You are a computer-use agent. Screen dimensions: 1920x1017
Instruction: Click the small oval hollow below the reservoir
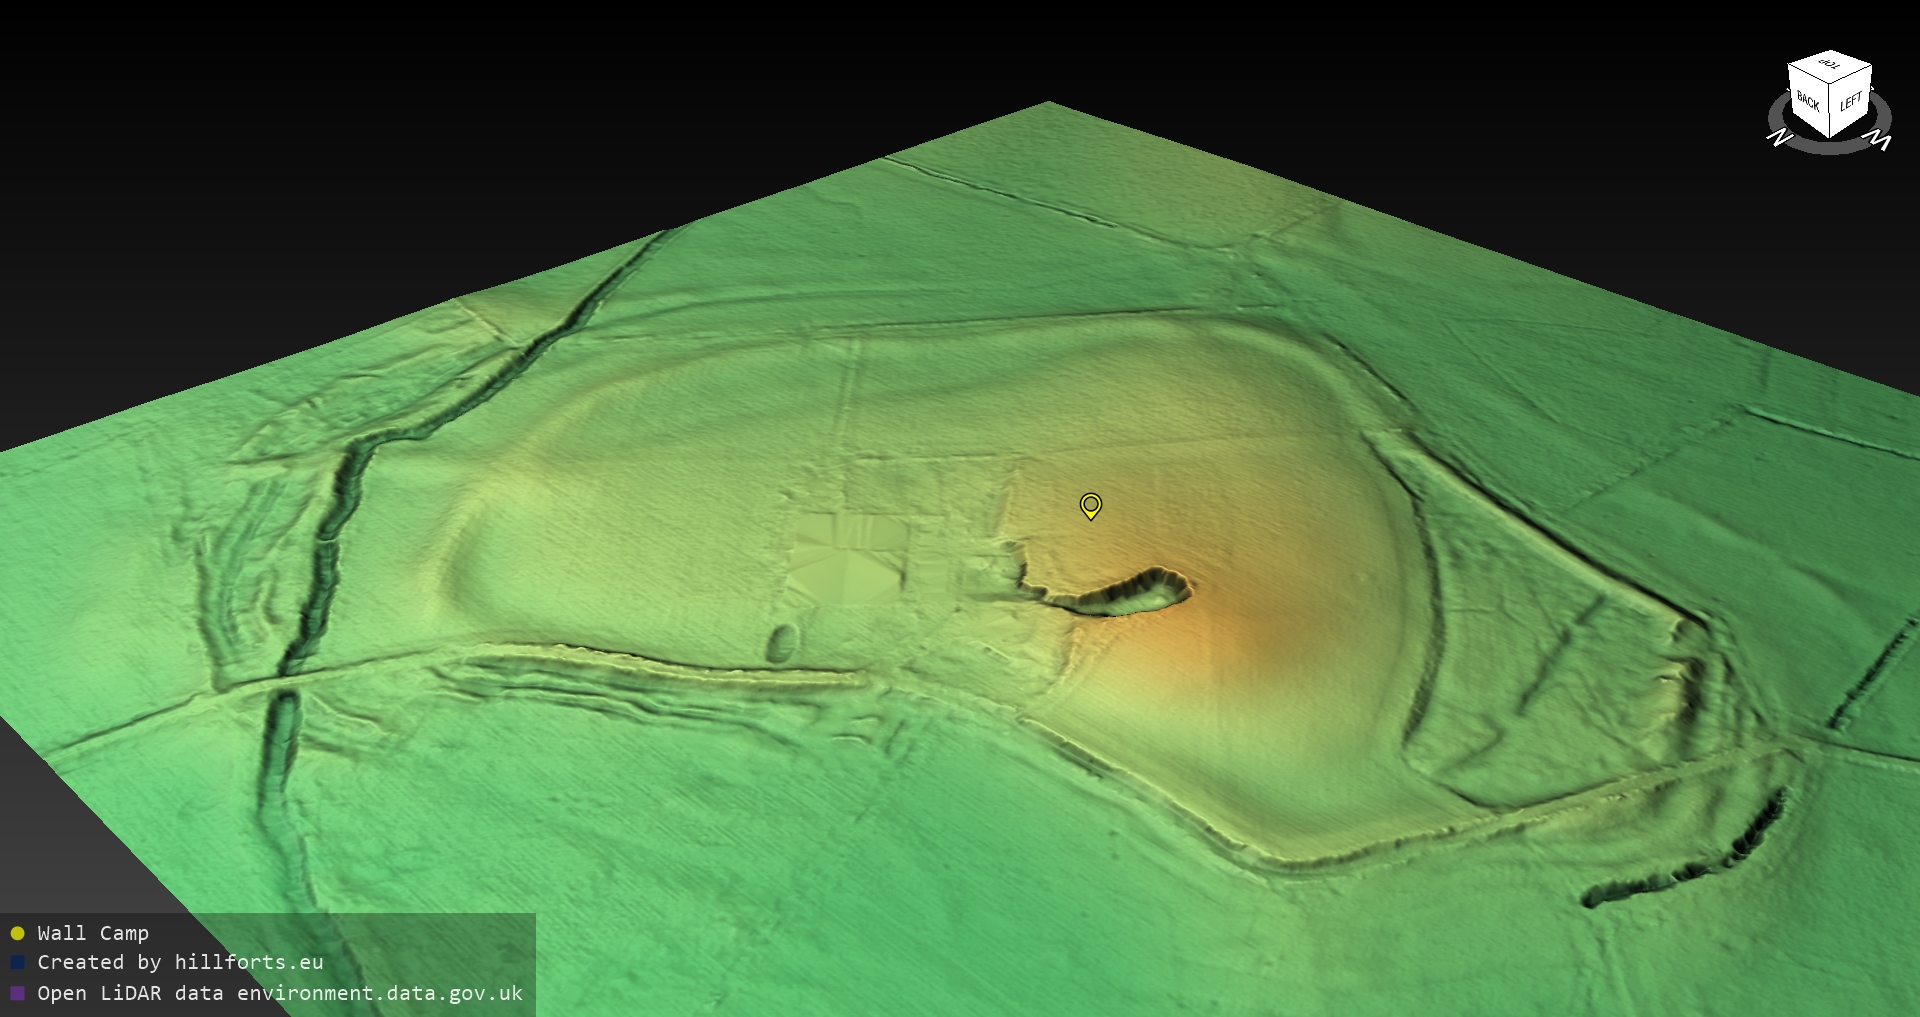click(x=783, y=642)
